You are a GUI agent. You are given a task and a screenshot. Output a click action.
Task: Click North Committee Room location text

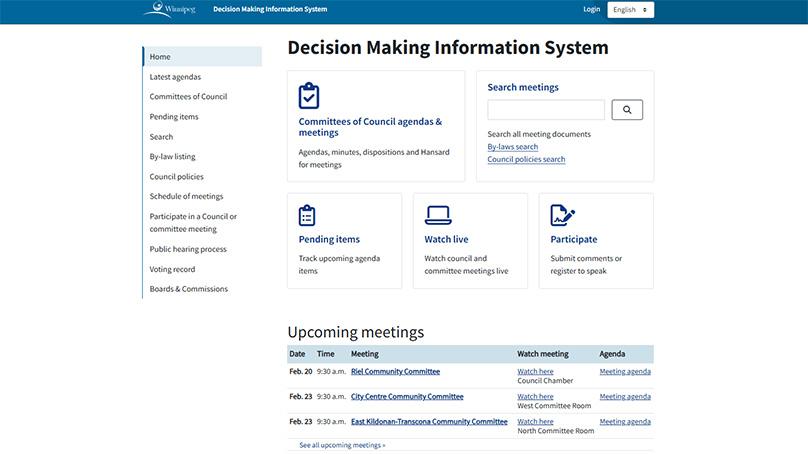pyautogui.click(x=556, y=431)
